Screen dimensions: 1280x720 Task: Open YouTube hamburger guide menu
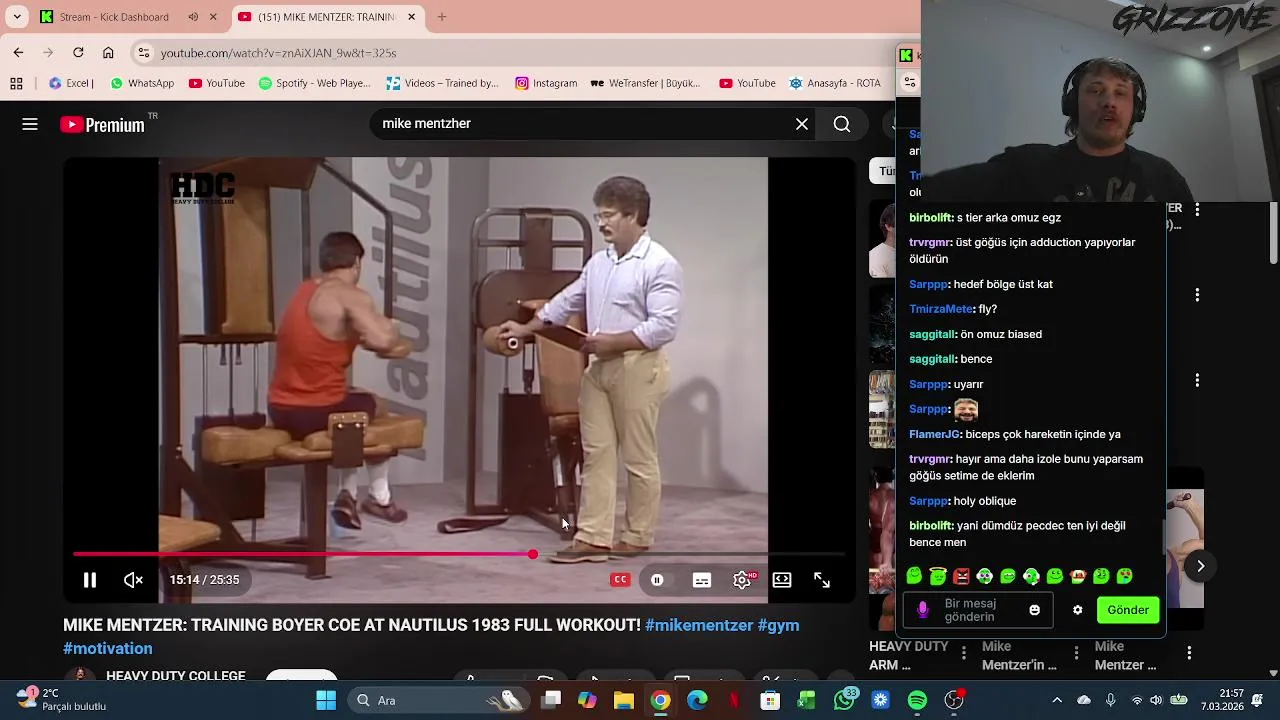click(x=30, y=124)
